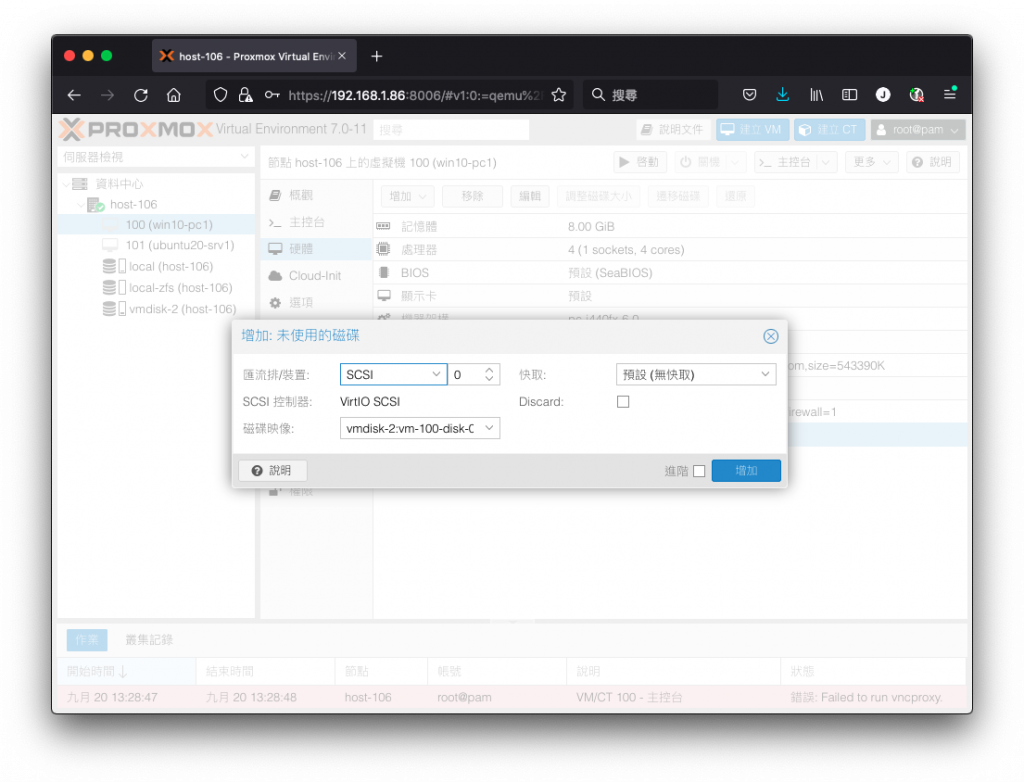Open the Pocket save icon
The image size is (1024, 782).
(749, 95)
